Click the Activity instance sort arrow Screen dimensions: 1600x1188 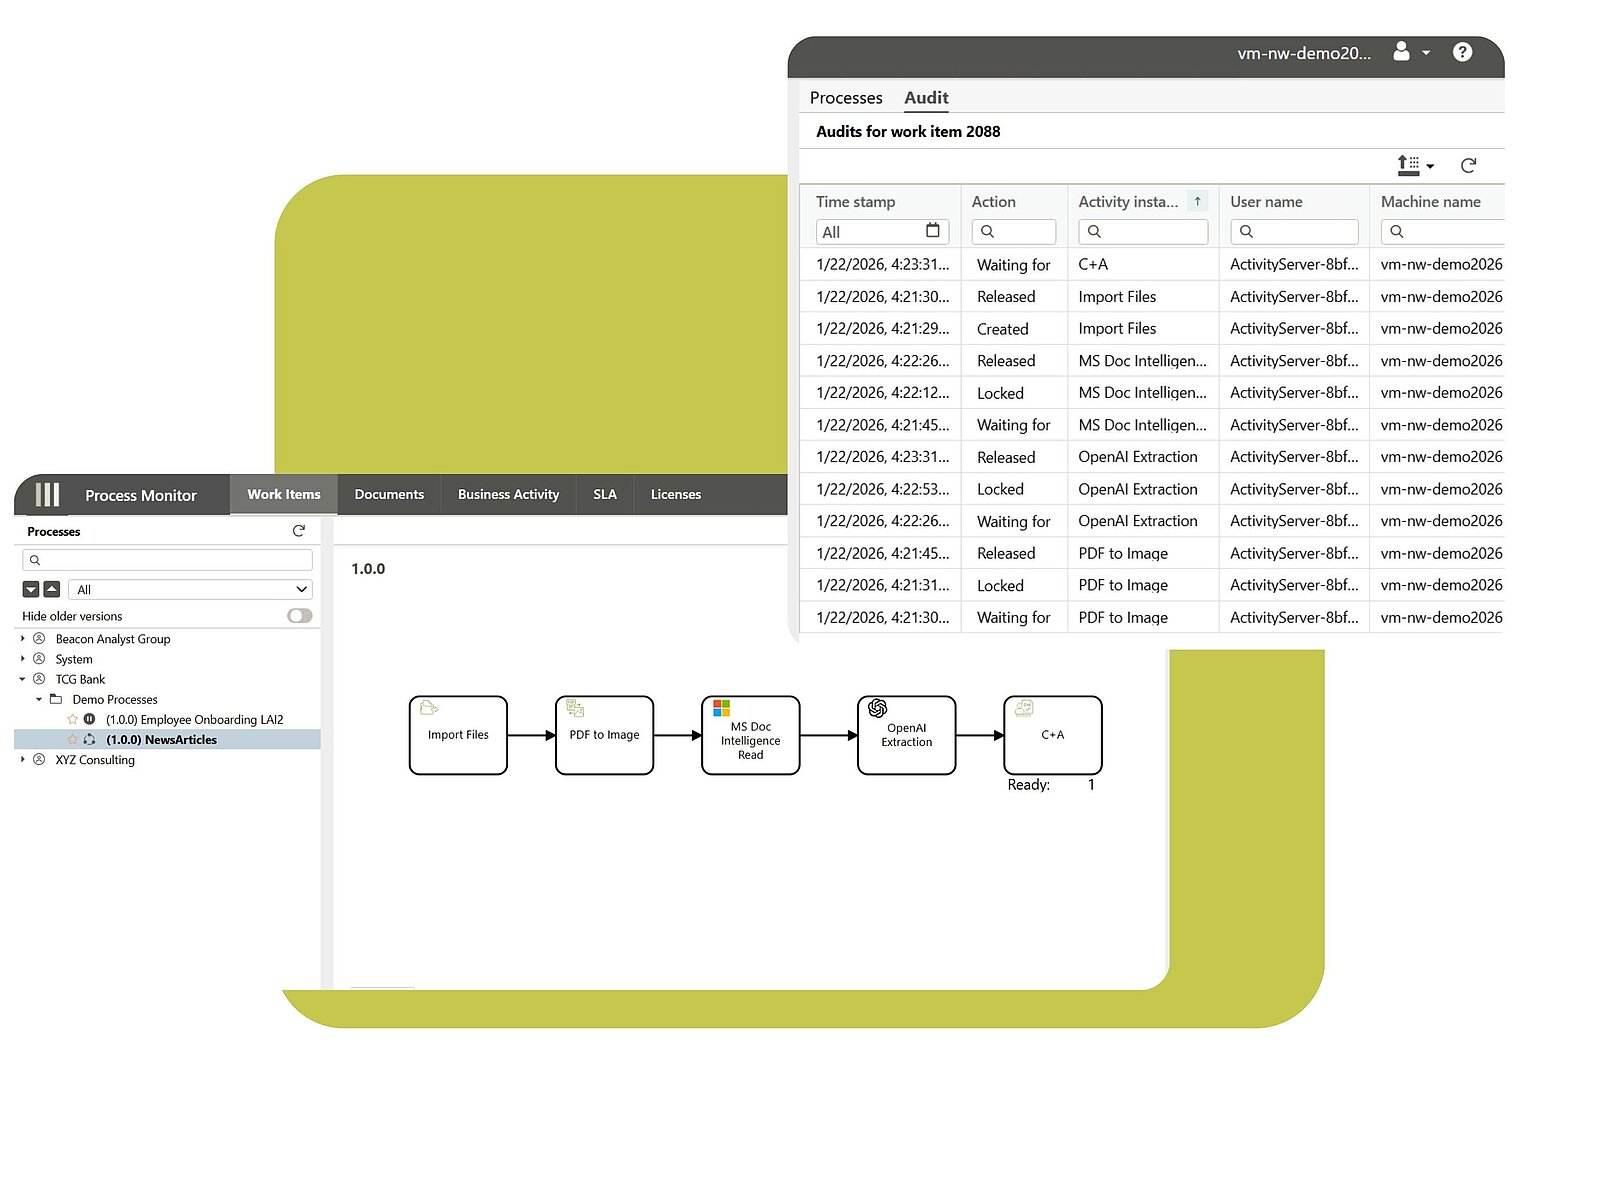1197,201
